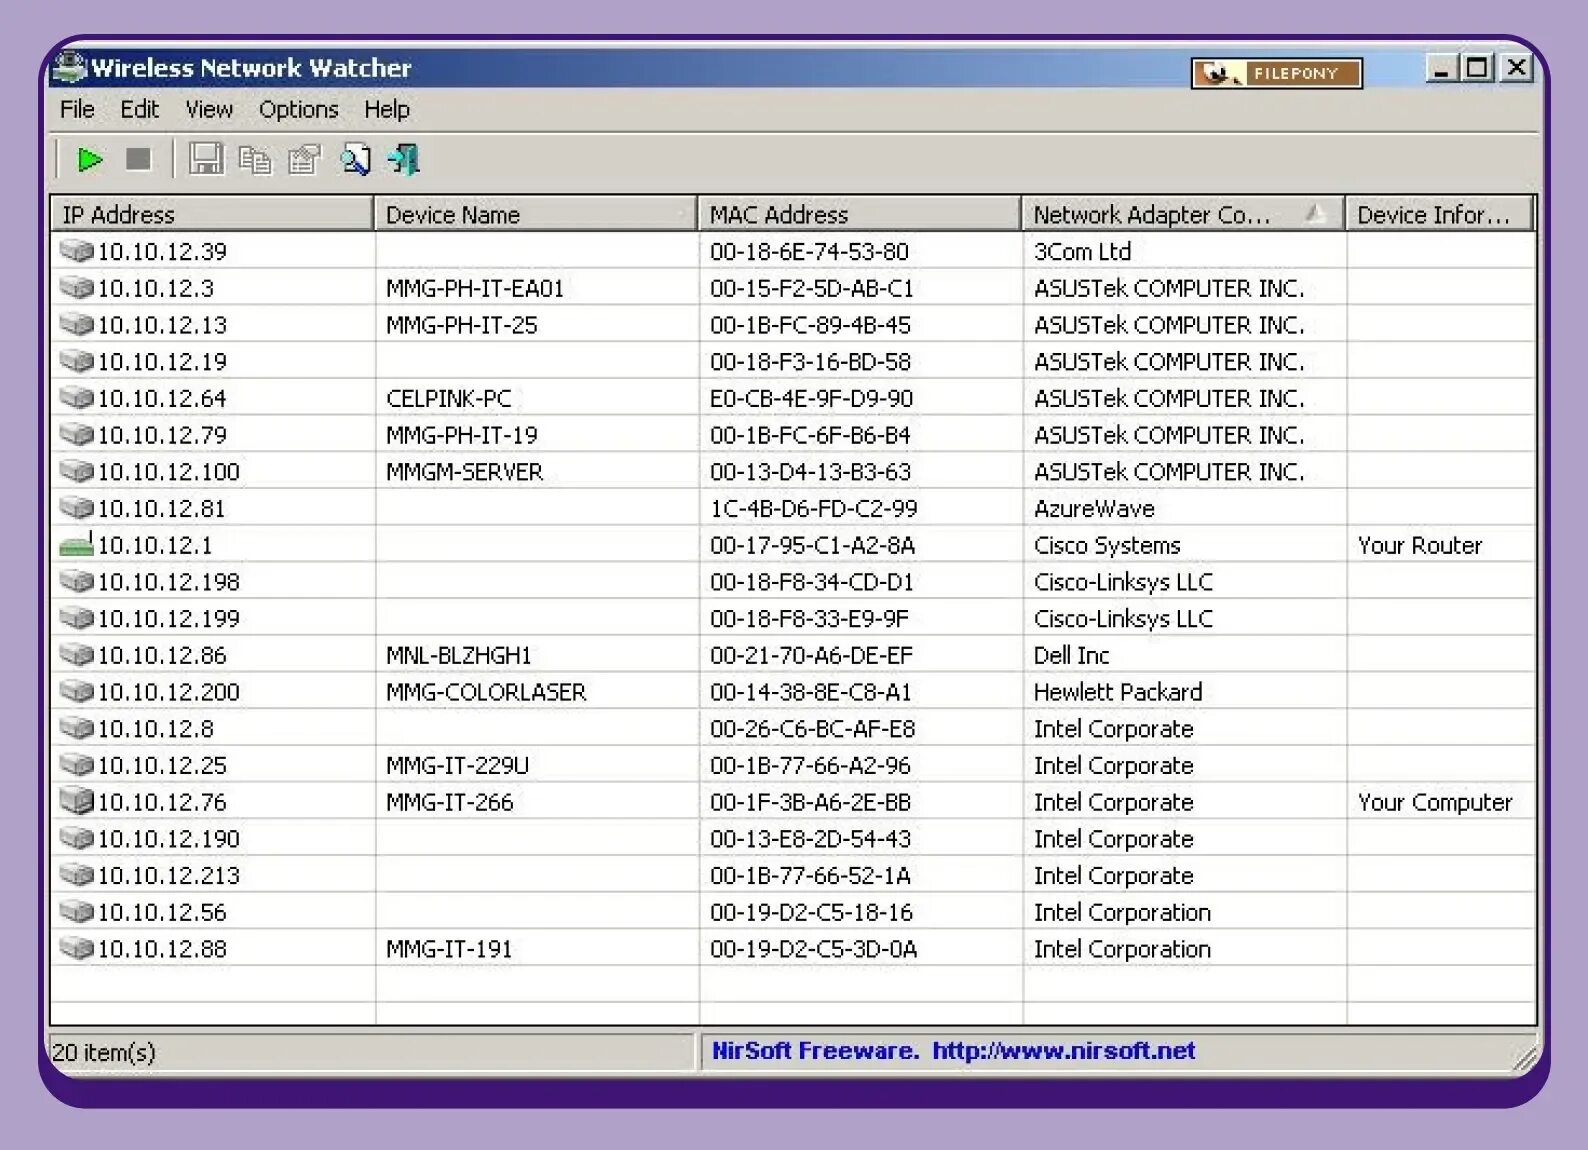The height and width of the screenshot is (1150, 1588).
Task: Select the IP address 10.10.12.199
Action: pyautogui.click(x=169, y=618)
